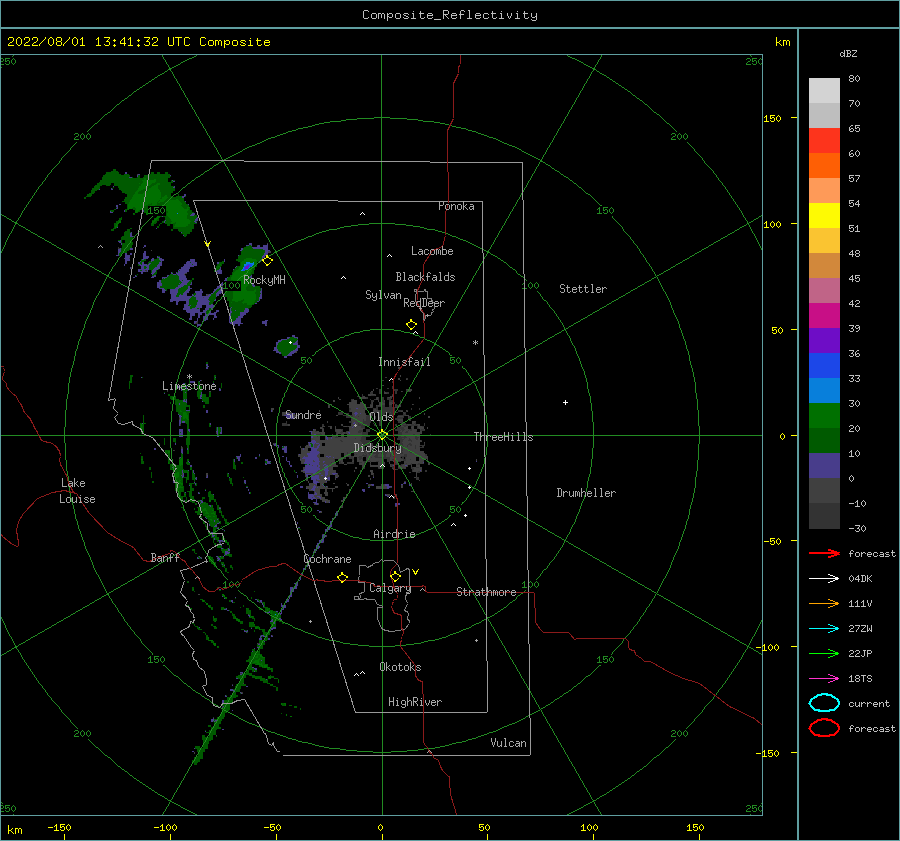Click the magenta 18TS arrow in legend
Image resolution: width=900 pixels, height=841 pixels.
[x=824, y=679]
